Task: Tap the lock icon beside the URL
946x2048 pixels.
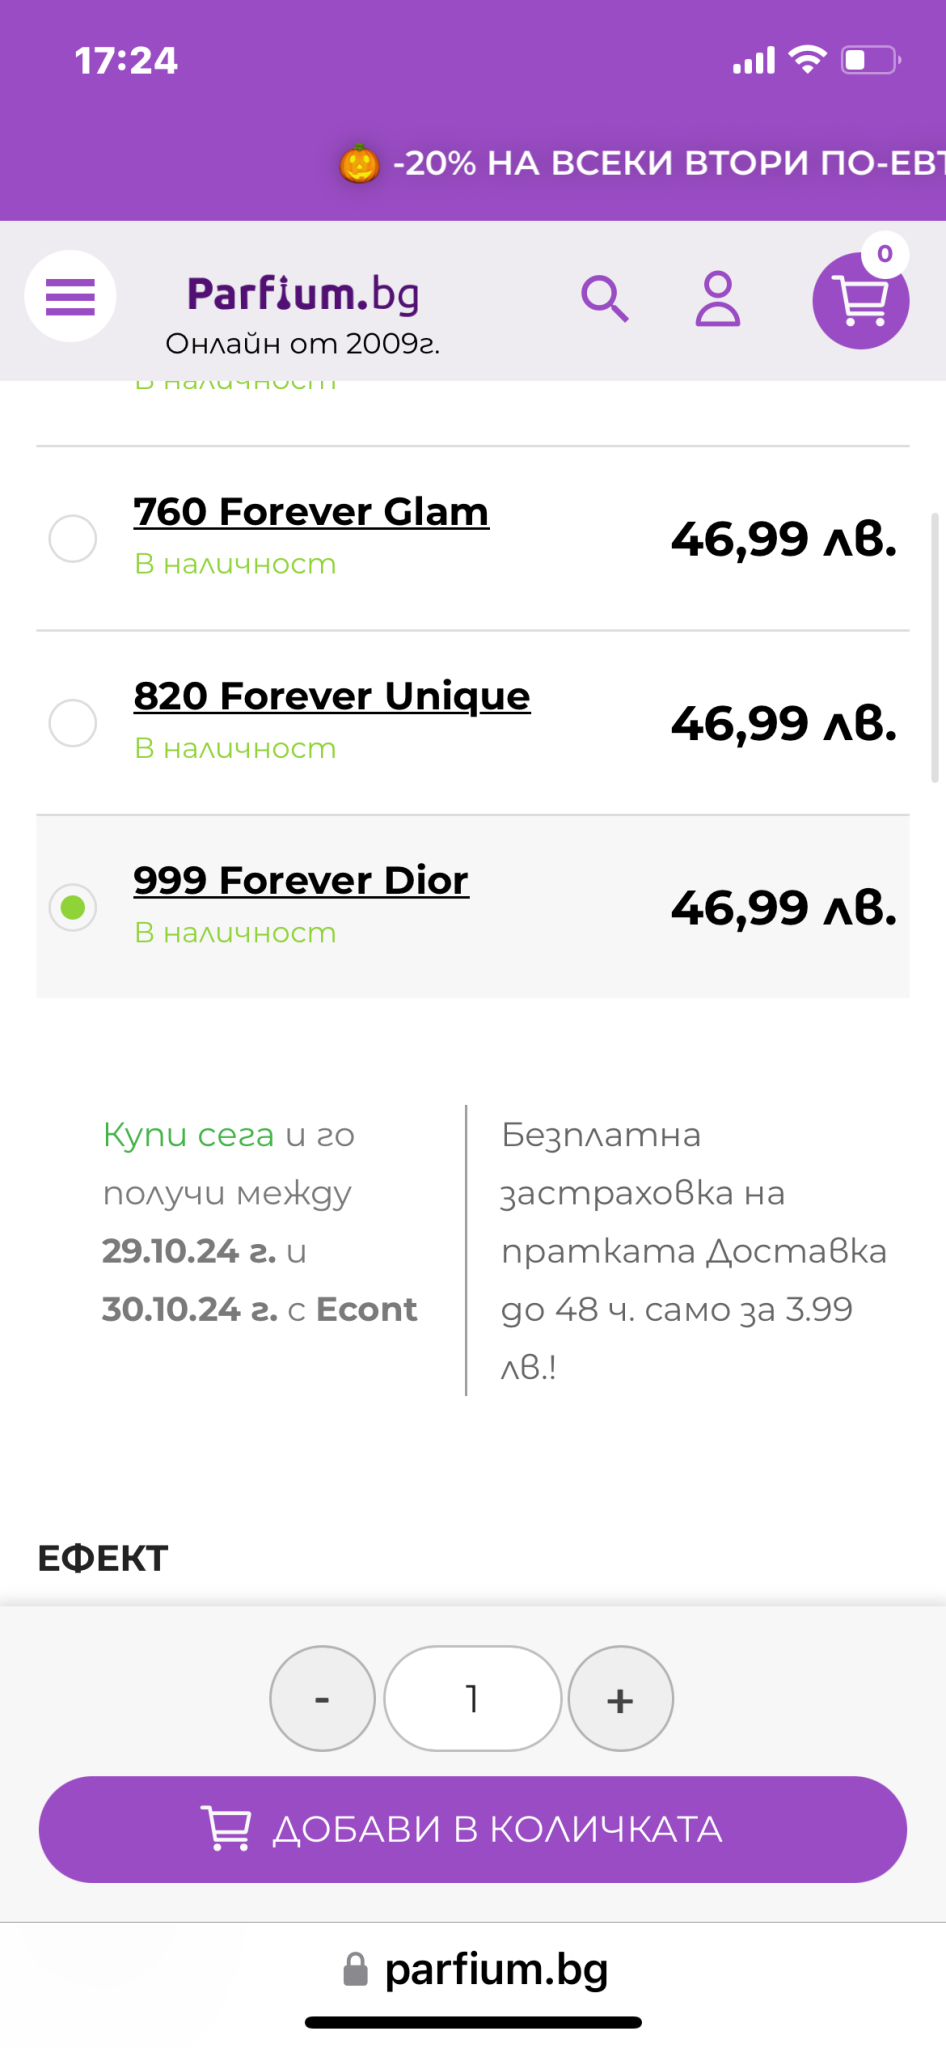Action: tap(355, 1969)
